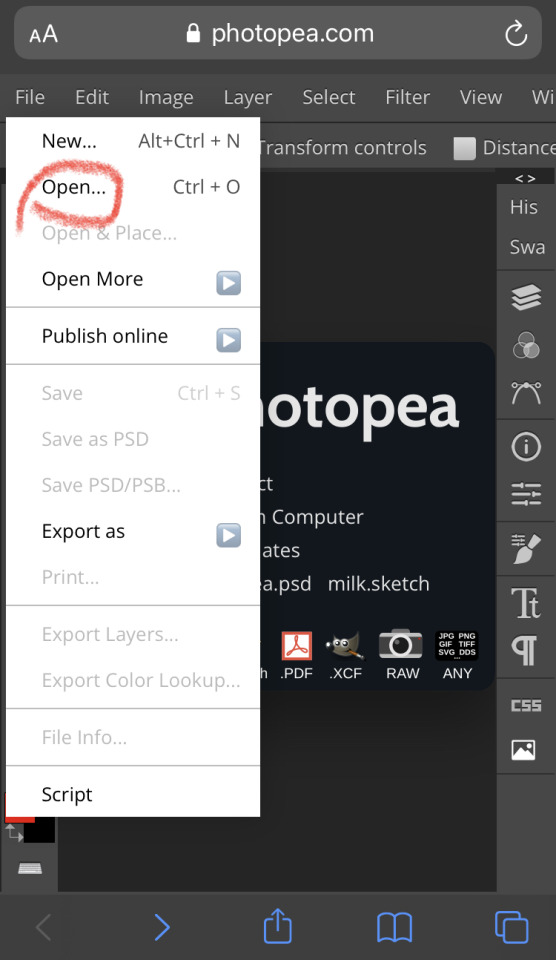Click 'Transform controls' option label

pos(343,148)
